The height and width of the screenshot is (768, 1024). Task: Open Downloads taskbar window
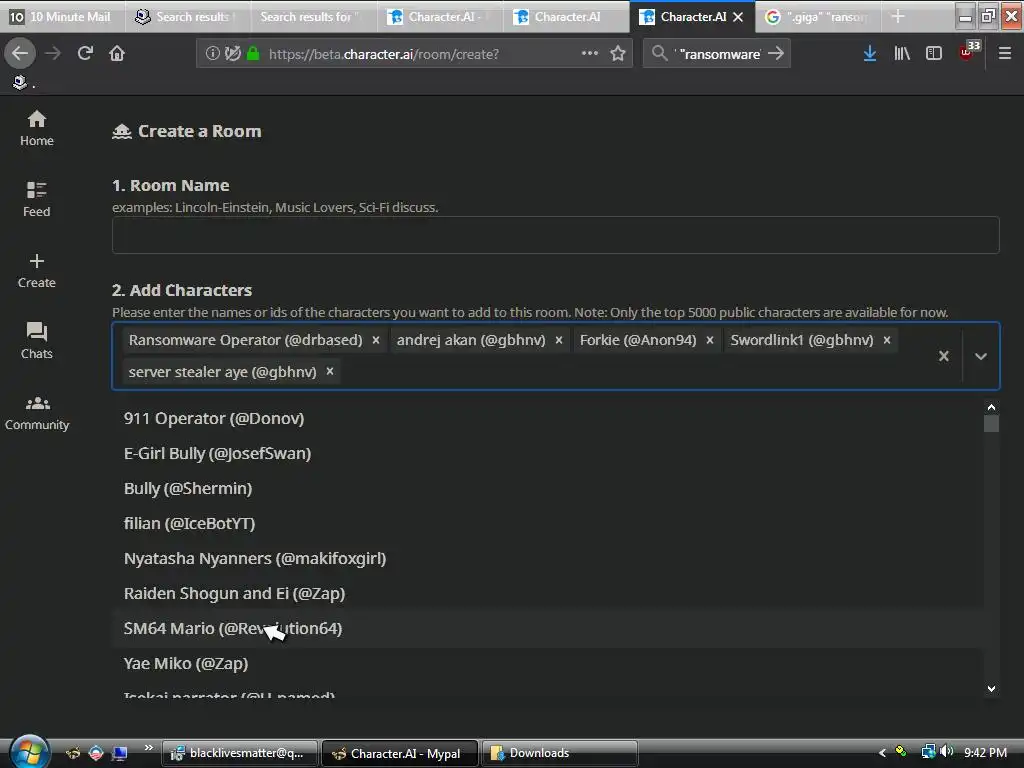click(x=559, y=753)
